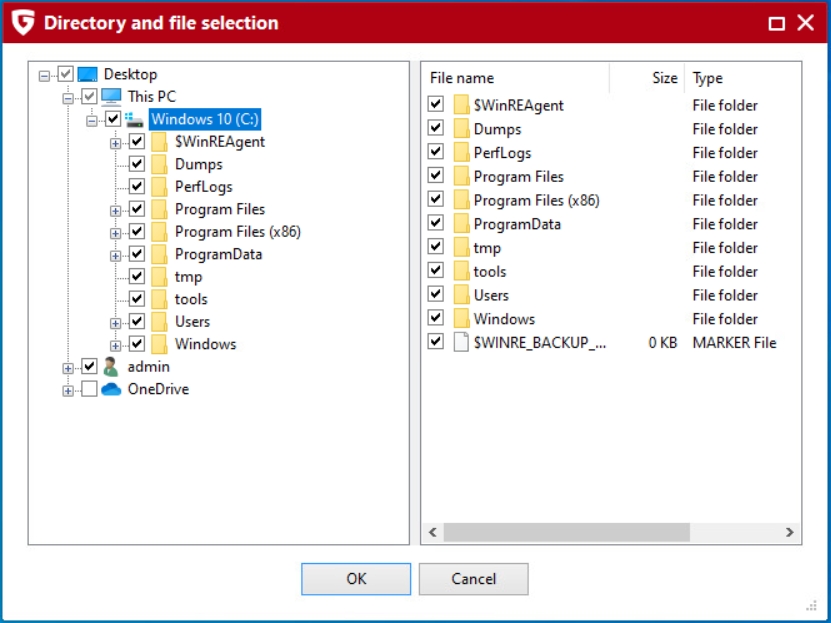Click the admin user icon in tree
831x623 pixels.
pos(111,367)
